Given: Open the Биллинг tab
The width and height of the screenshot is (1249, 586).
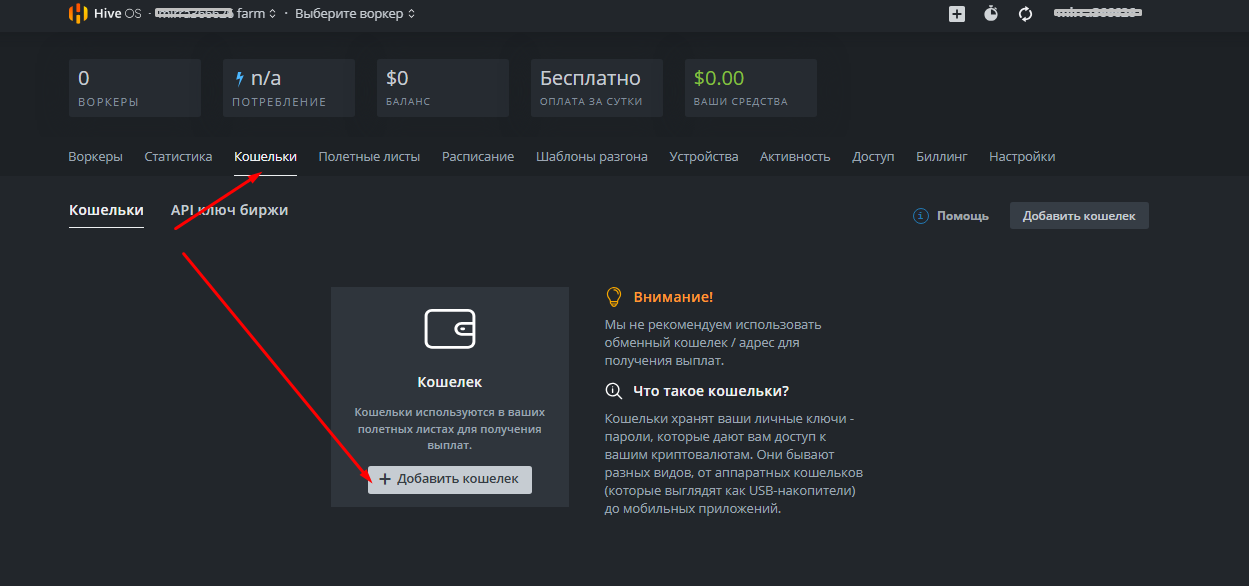Looking at the screenshot, I should click(941, 157).
